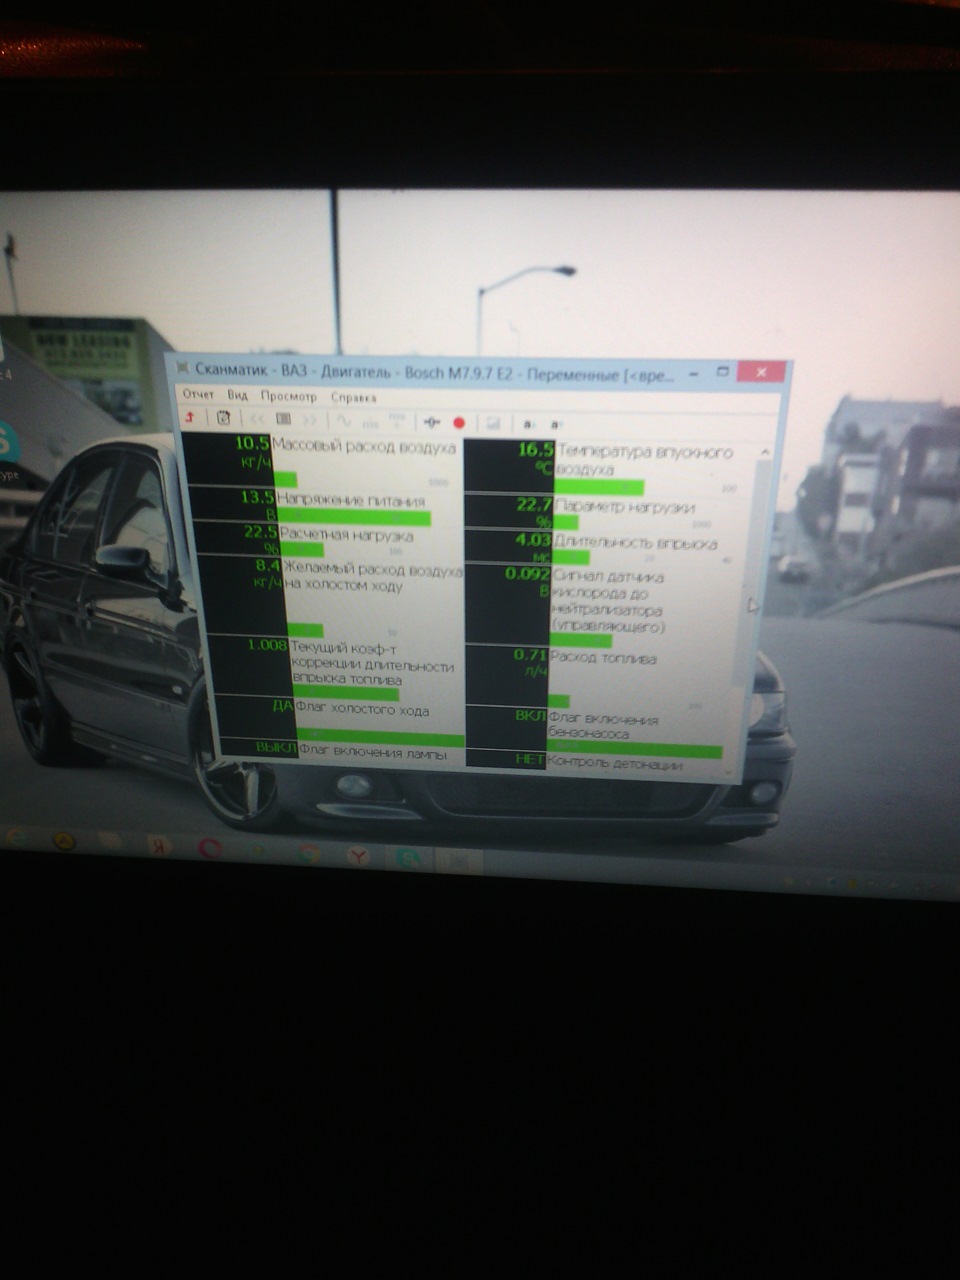The image size is (960, 1280).
Task: Open the Просмотр menu
Action: pyautogui.click(x=288, y=397)
